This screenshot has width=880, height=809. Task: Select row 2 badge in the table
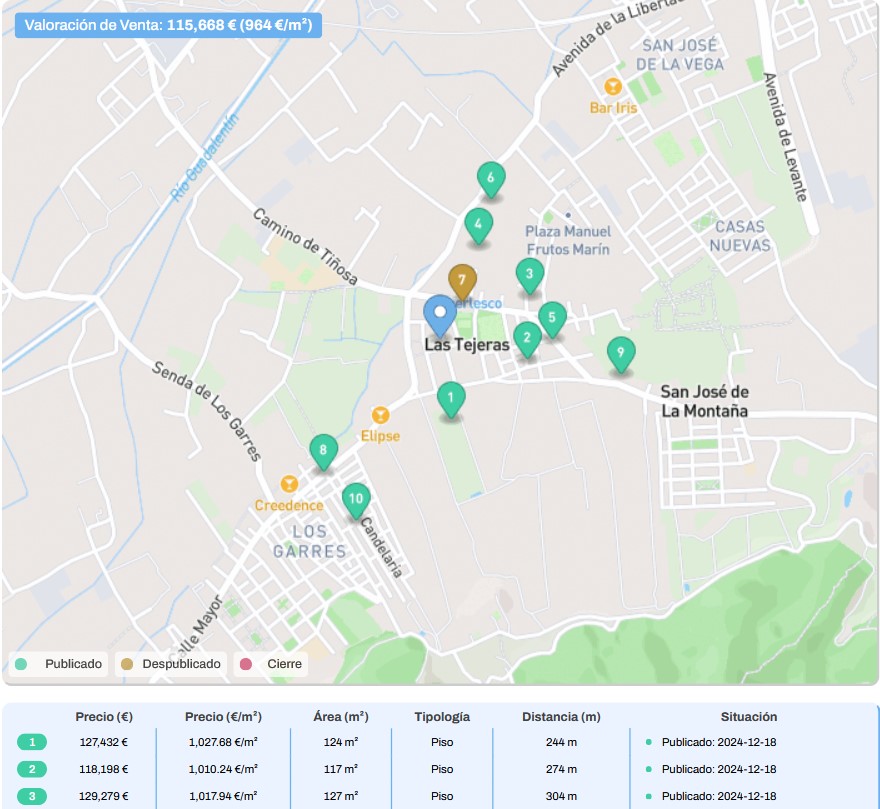(x=32, y=769)
